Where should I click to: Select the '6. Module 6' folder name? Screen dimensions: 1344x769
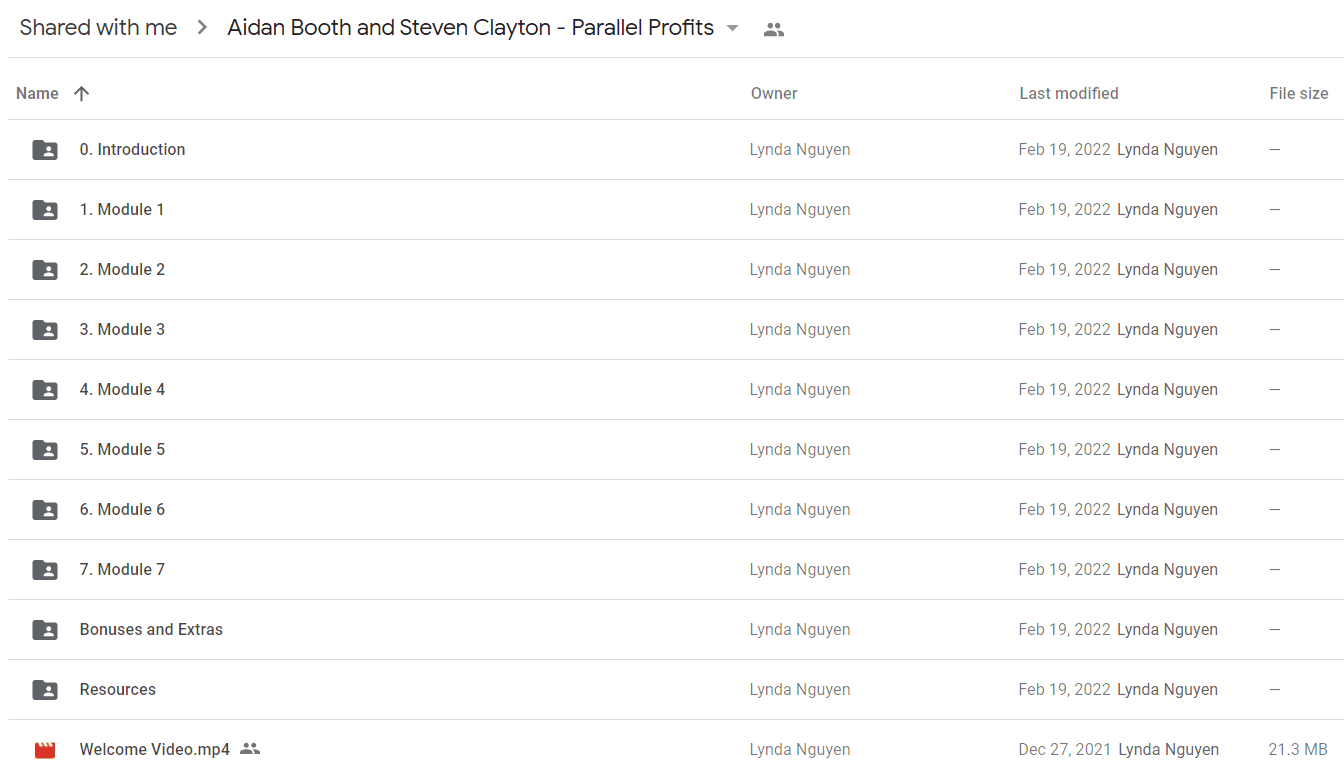pyautogui.click(x=122, y=509)
